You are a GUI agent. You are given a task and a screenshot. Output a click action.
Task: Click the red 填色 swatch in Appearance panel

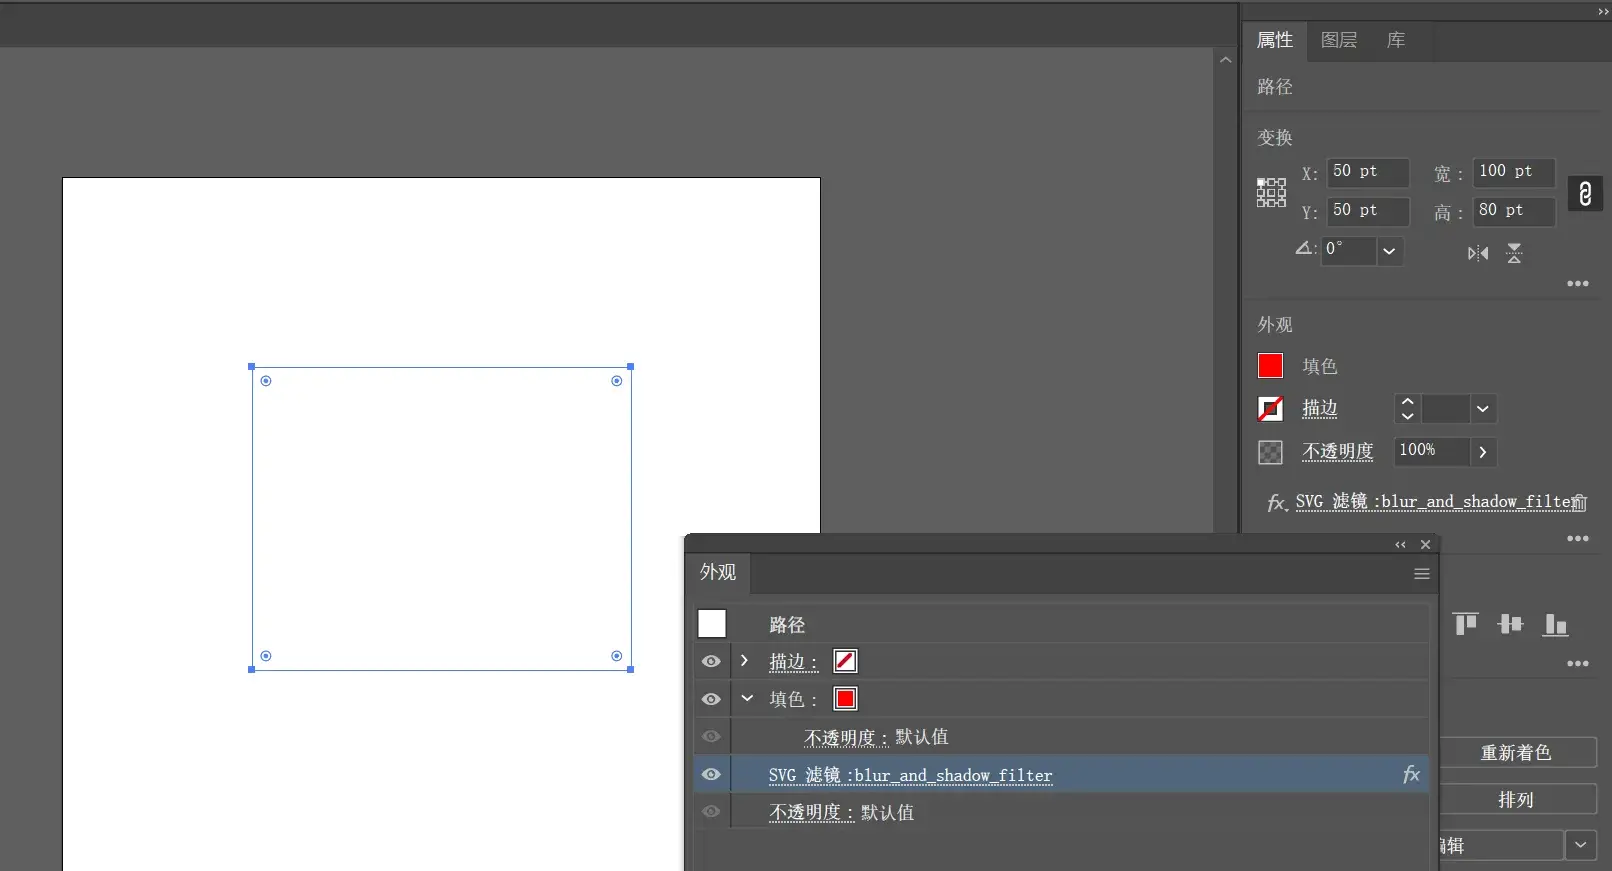(x=845, y=699)
